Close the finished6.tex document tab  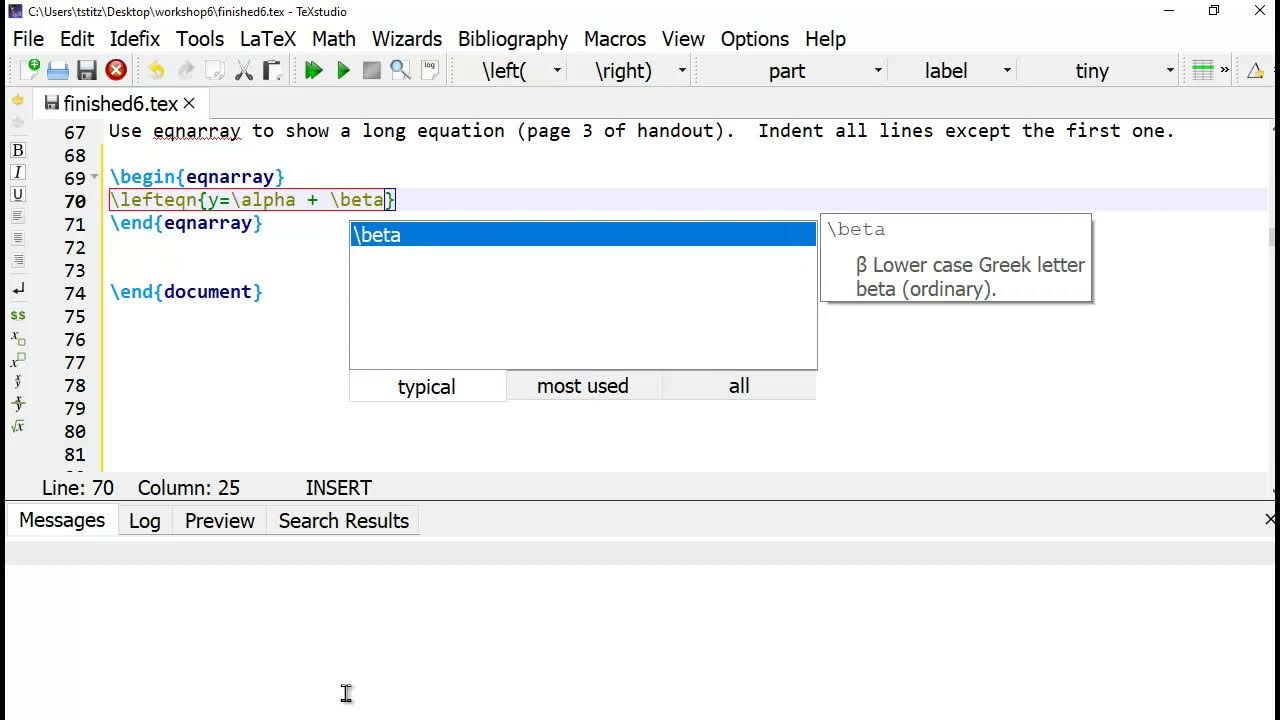[189, 103]
